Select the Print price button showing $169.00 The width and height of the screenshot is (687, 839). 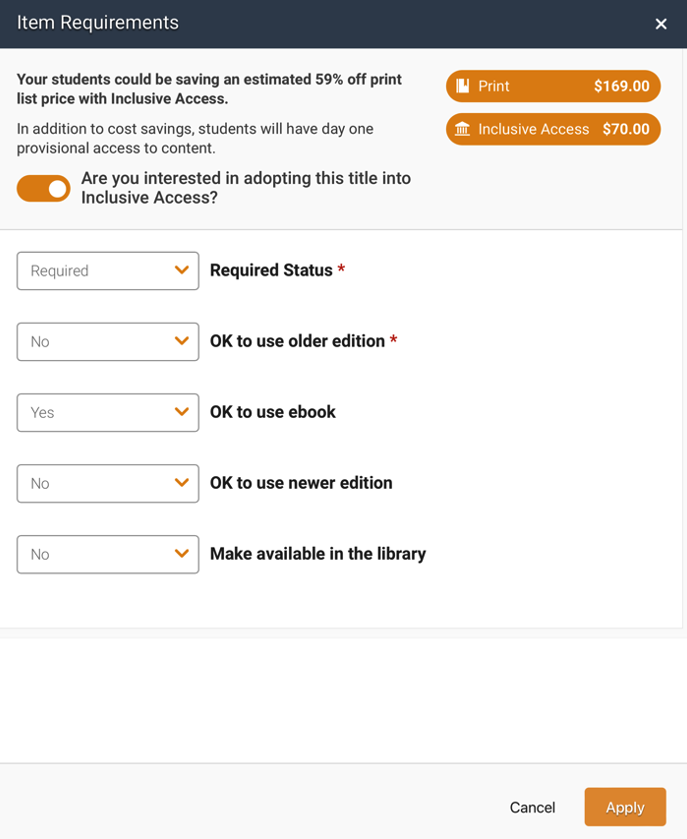[552, 86]
